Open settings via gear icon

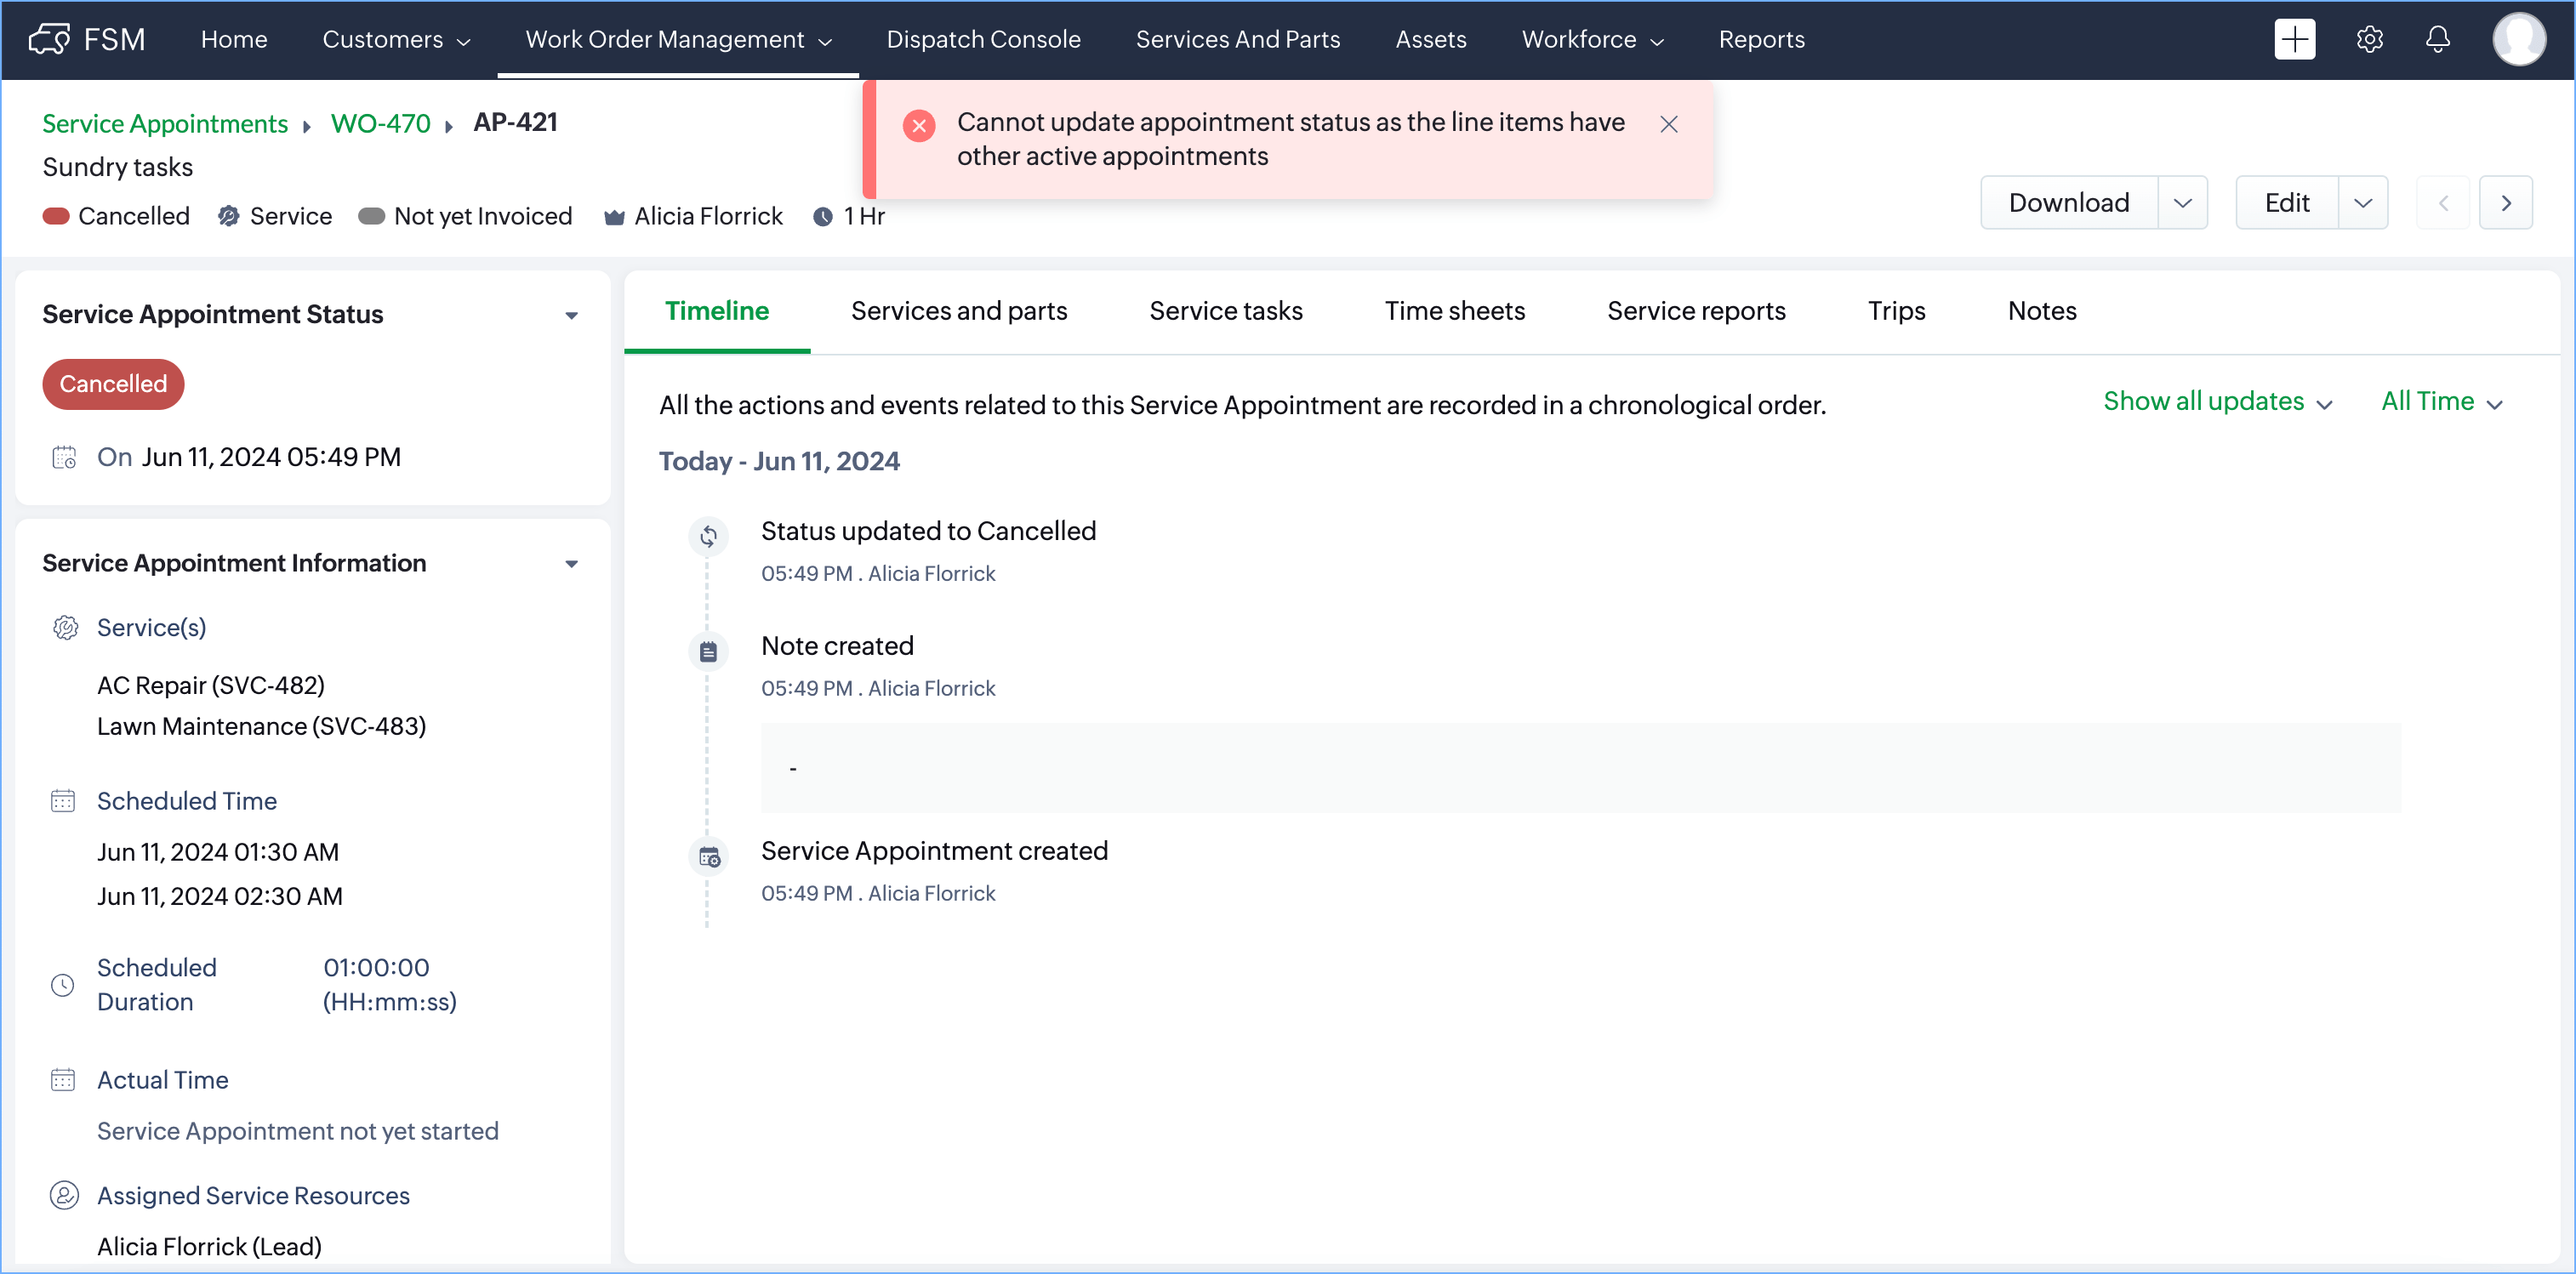2369,39
